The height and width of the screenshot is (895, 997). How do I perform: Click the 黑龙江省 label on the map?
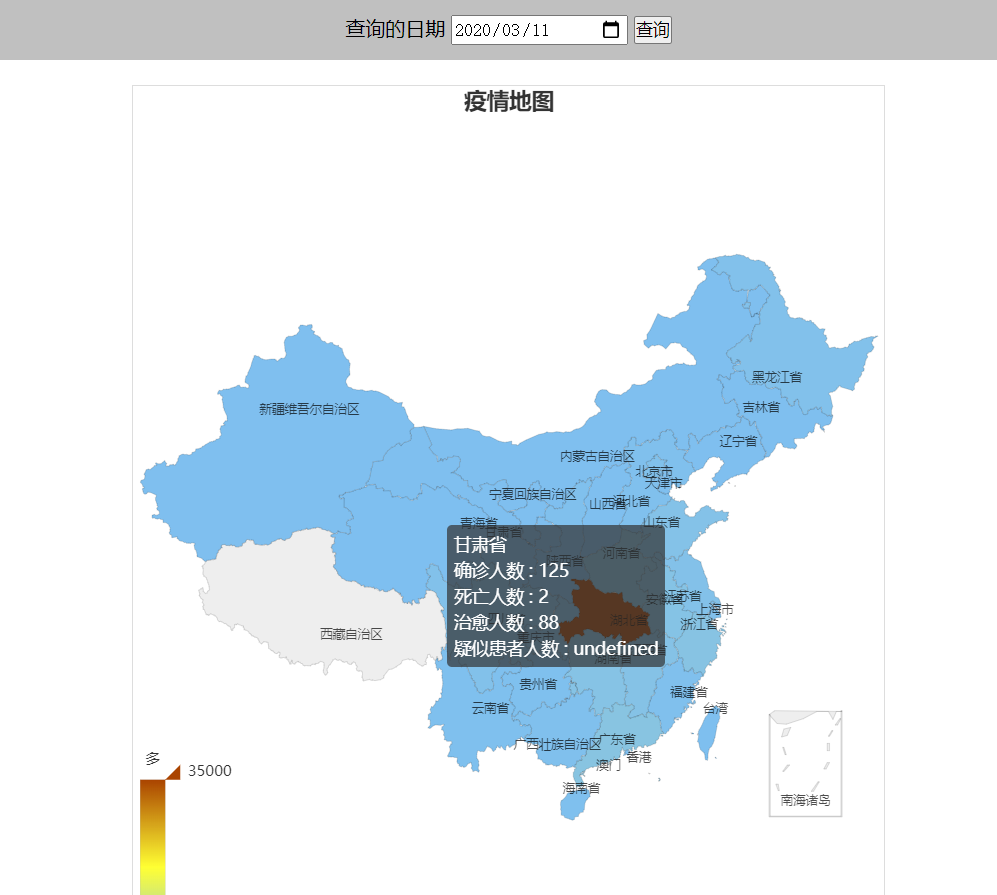(x=776, y=377)
